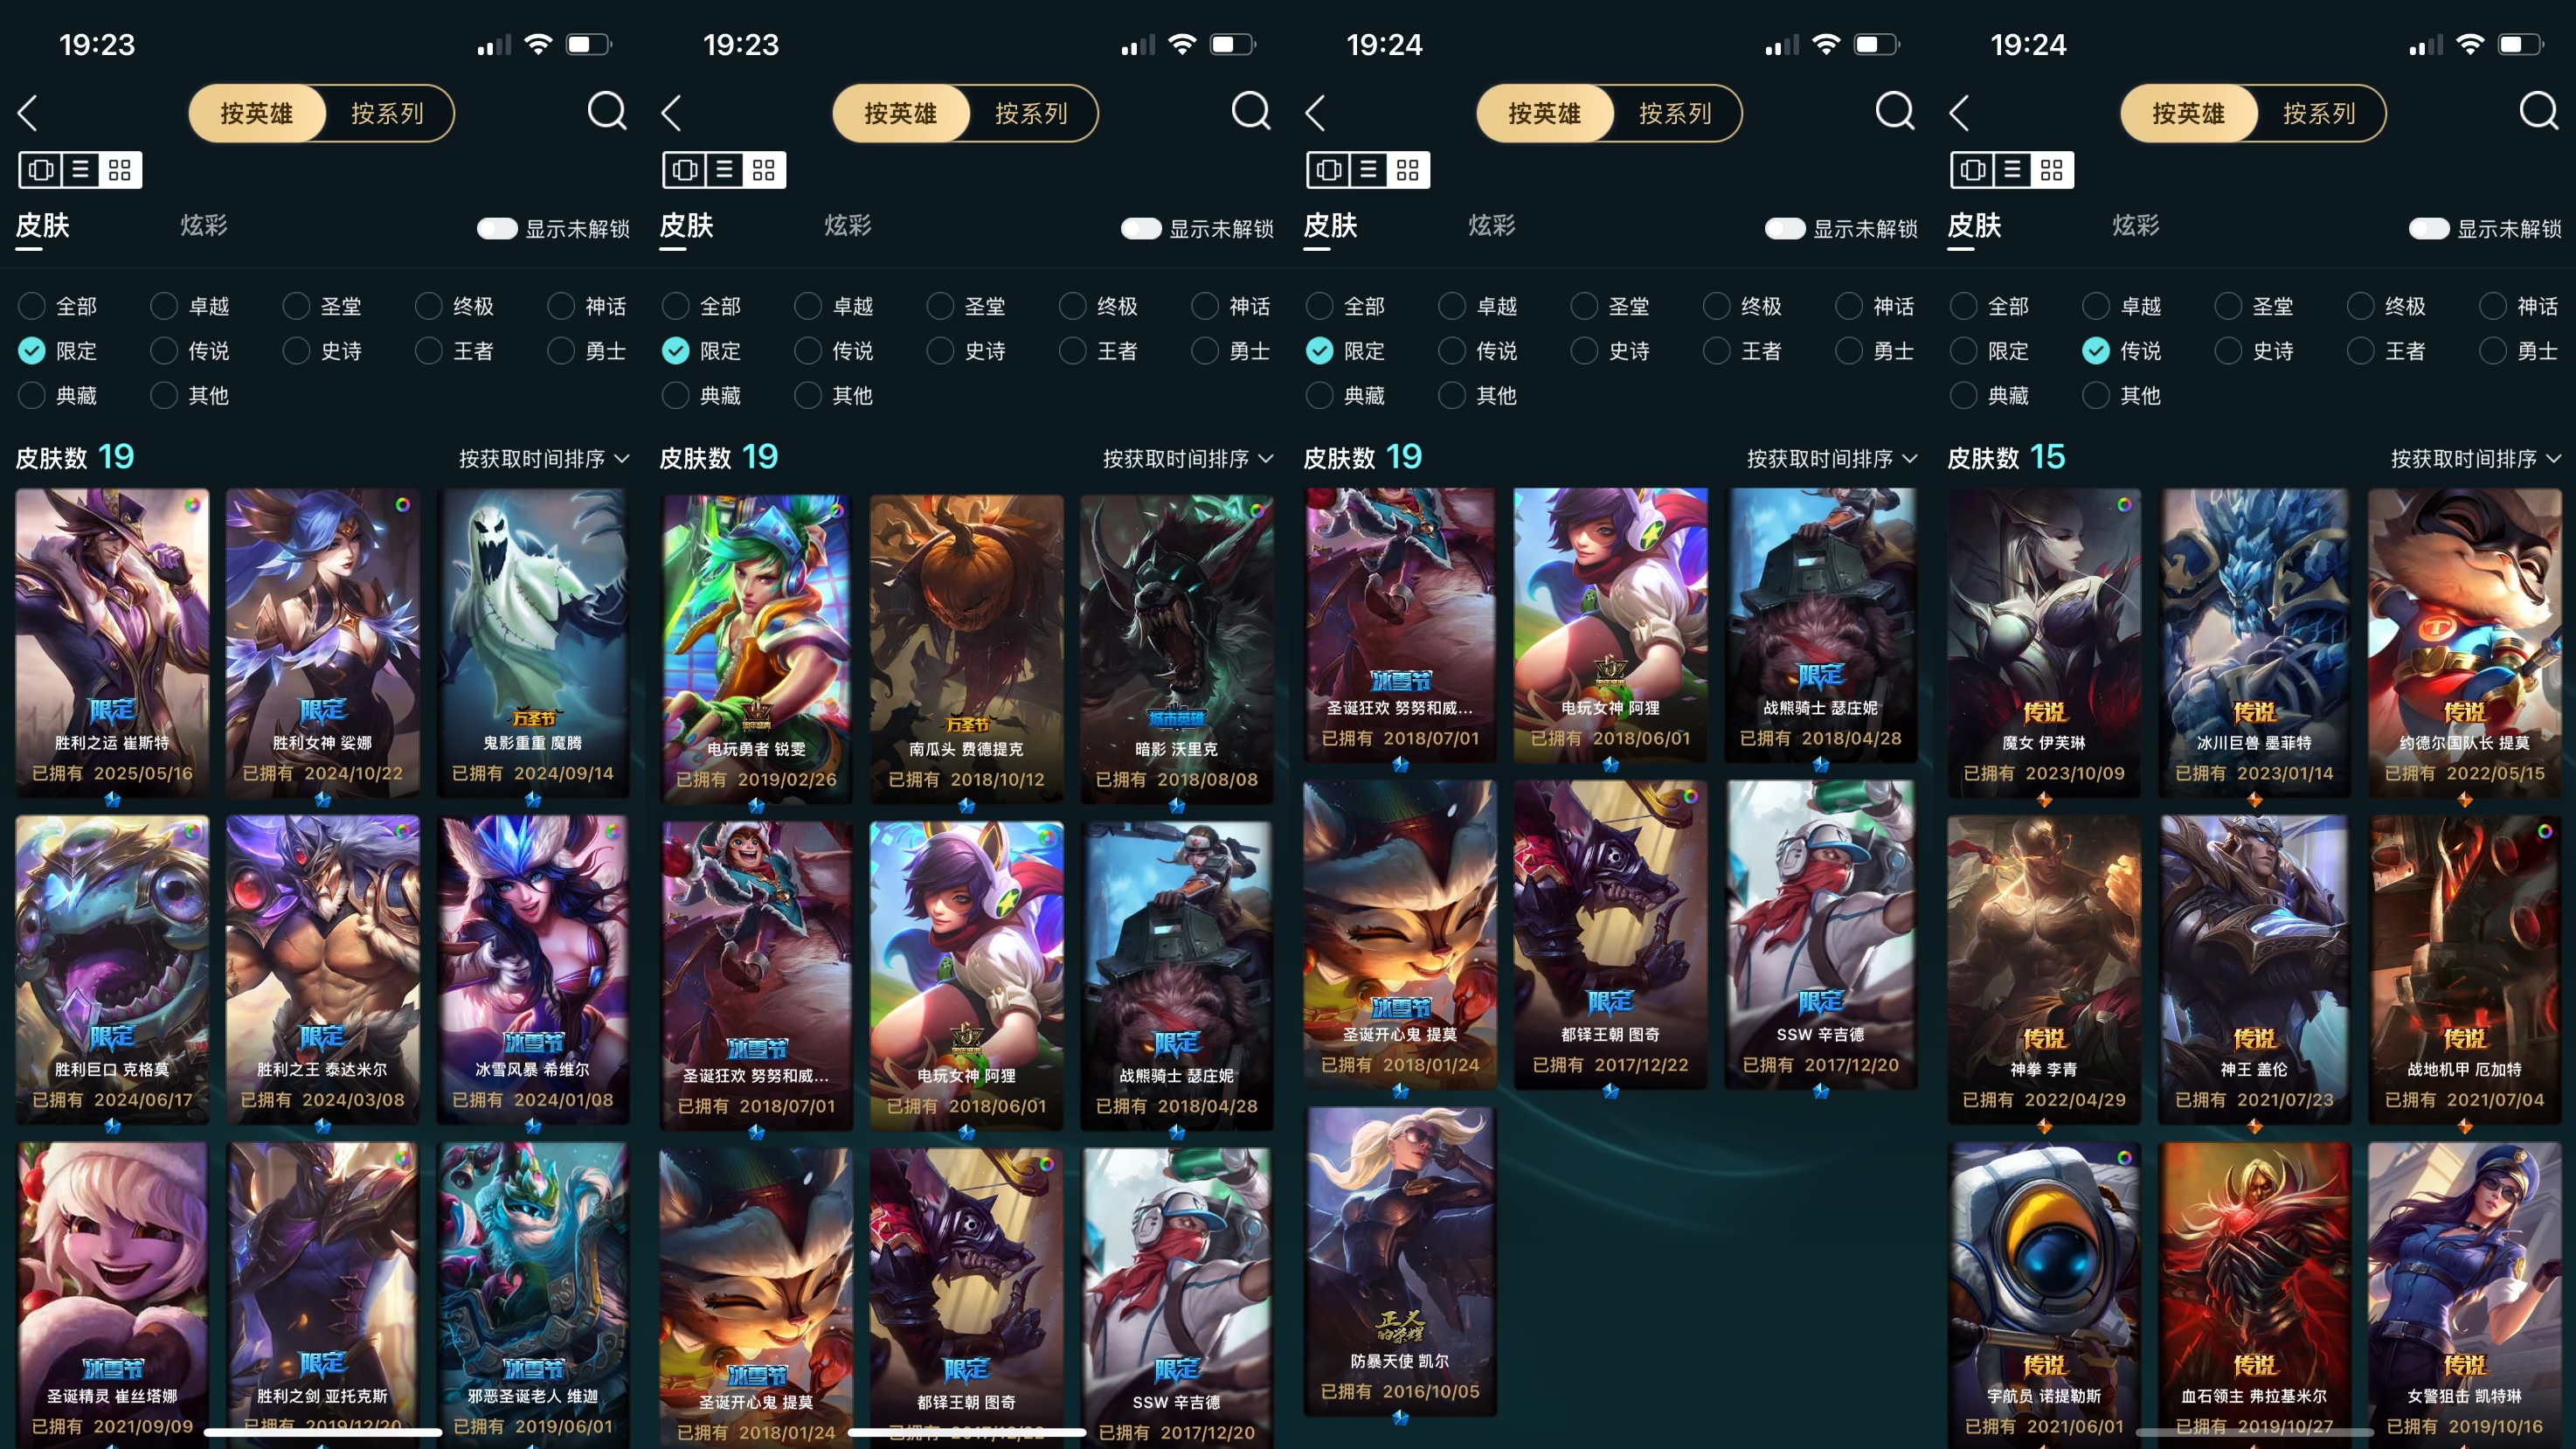2576x1449 pixels.
Task: Uncheck the selected 传说 filter radio button
Action: (x=2095, y=351)
